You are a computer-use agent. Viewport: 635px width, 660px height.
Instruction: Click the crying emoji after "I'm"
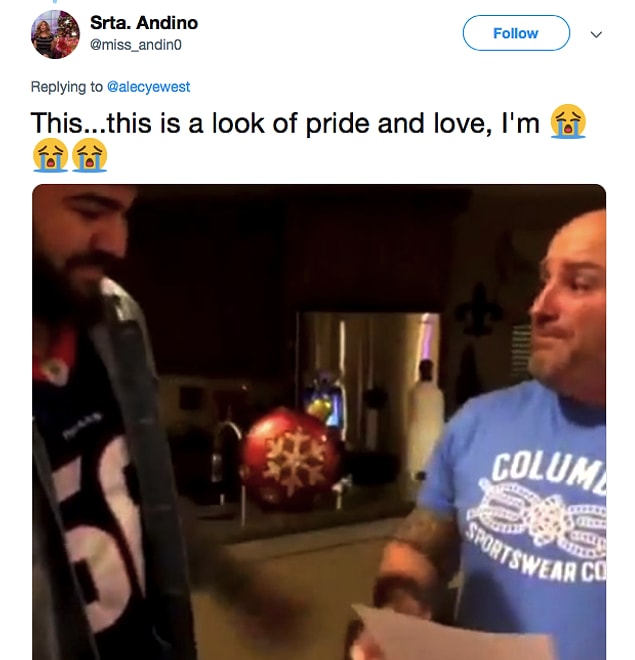[x=568, y=122]
